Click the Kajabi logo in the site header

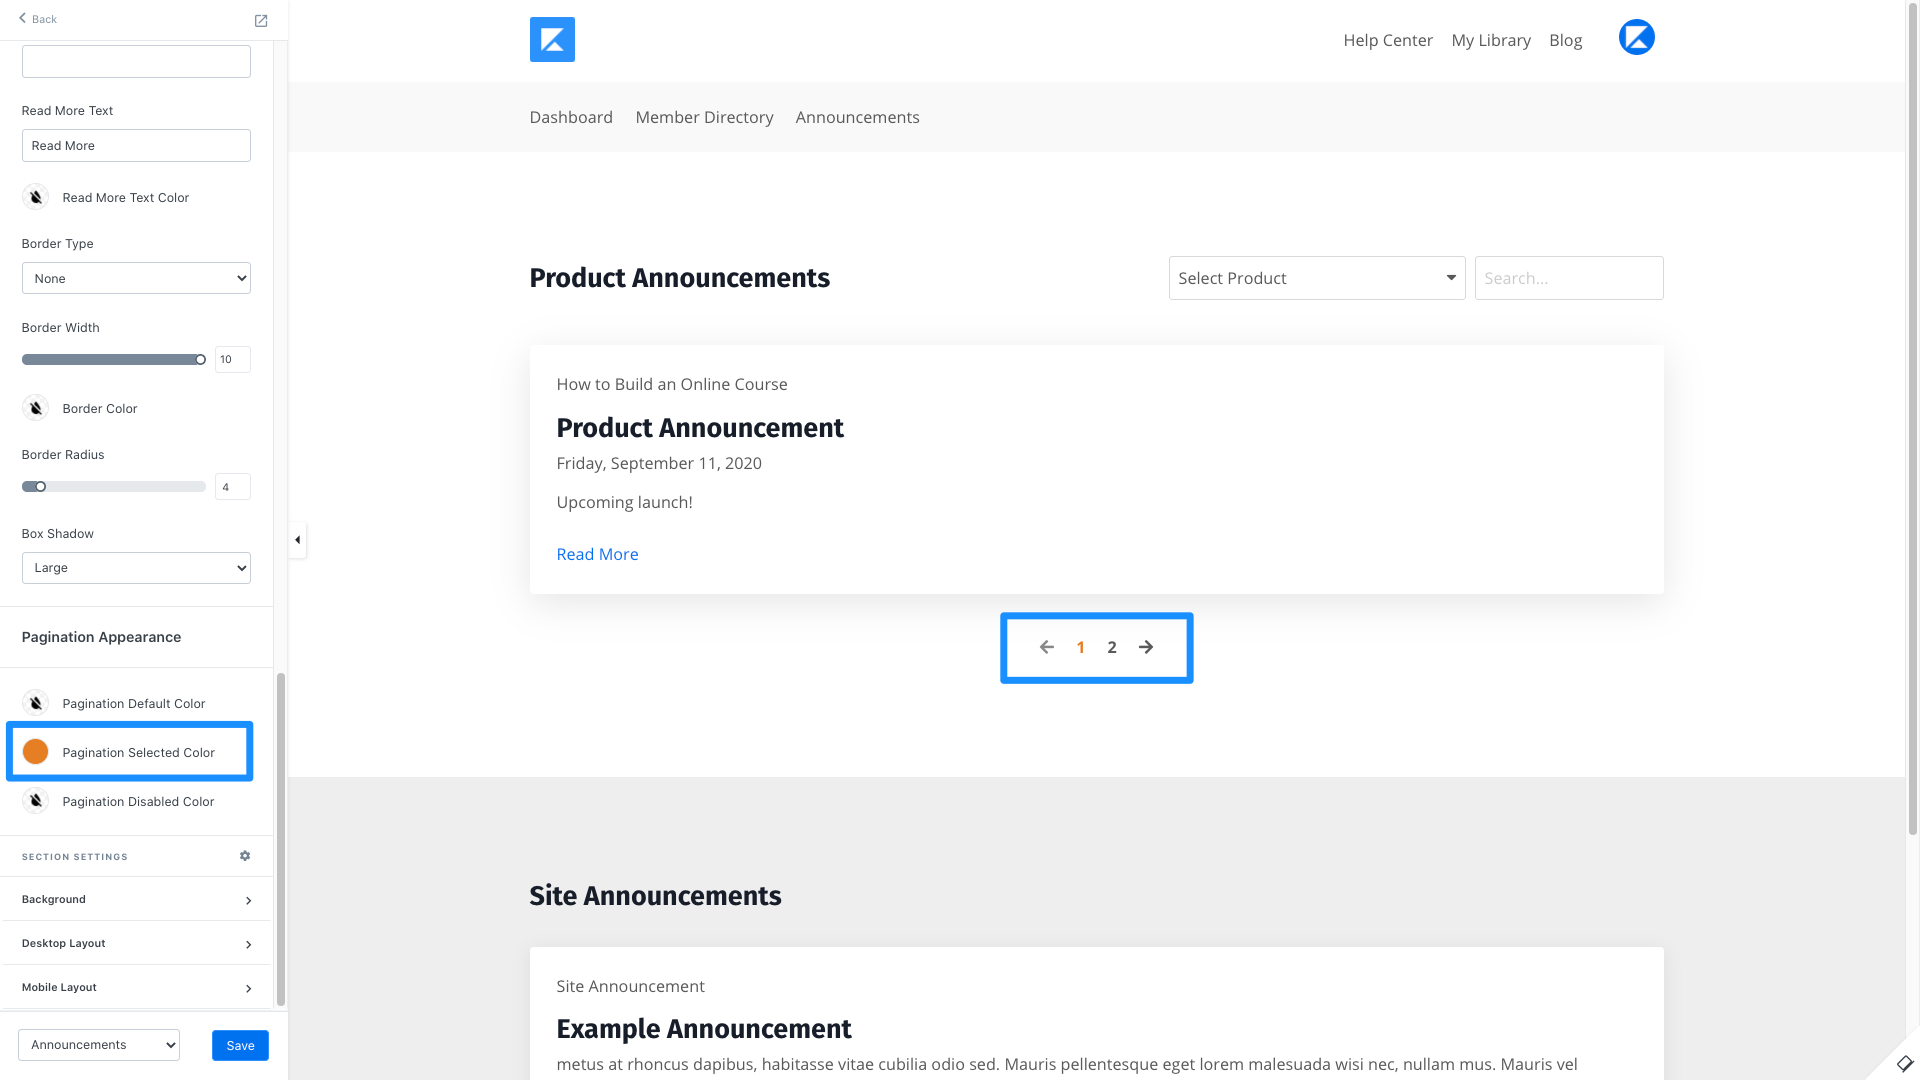(552, 40)
